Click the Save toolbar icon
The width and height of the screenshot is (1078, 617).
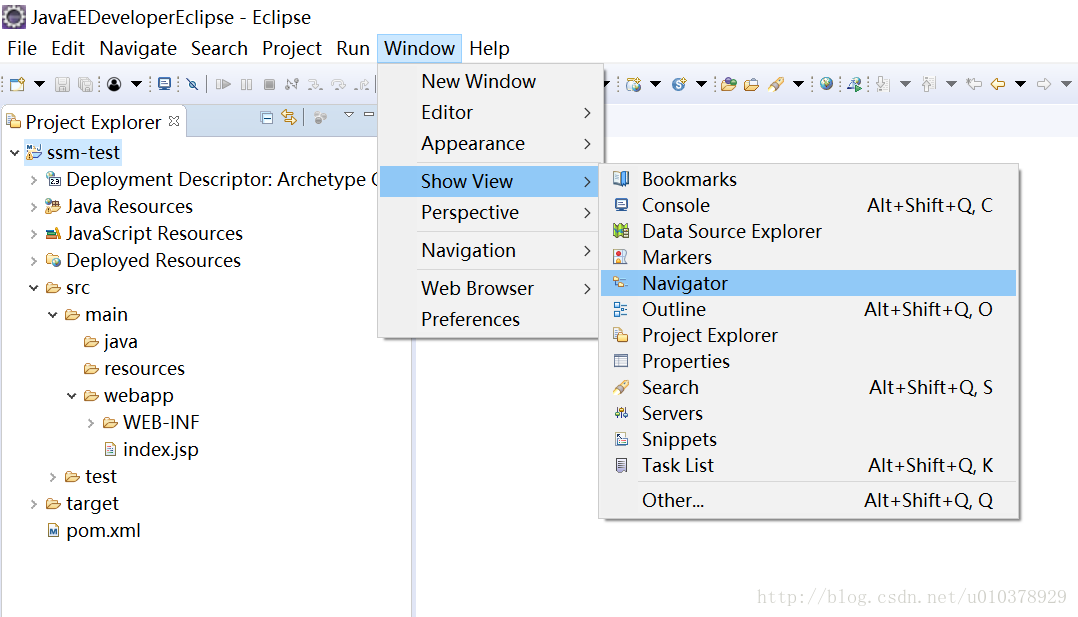coord(63,85)
